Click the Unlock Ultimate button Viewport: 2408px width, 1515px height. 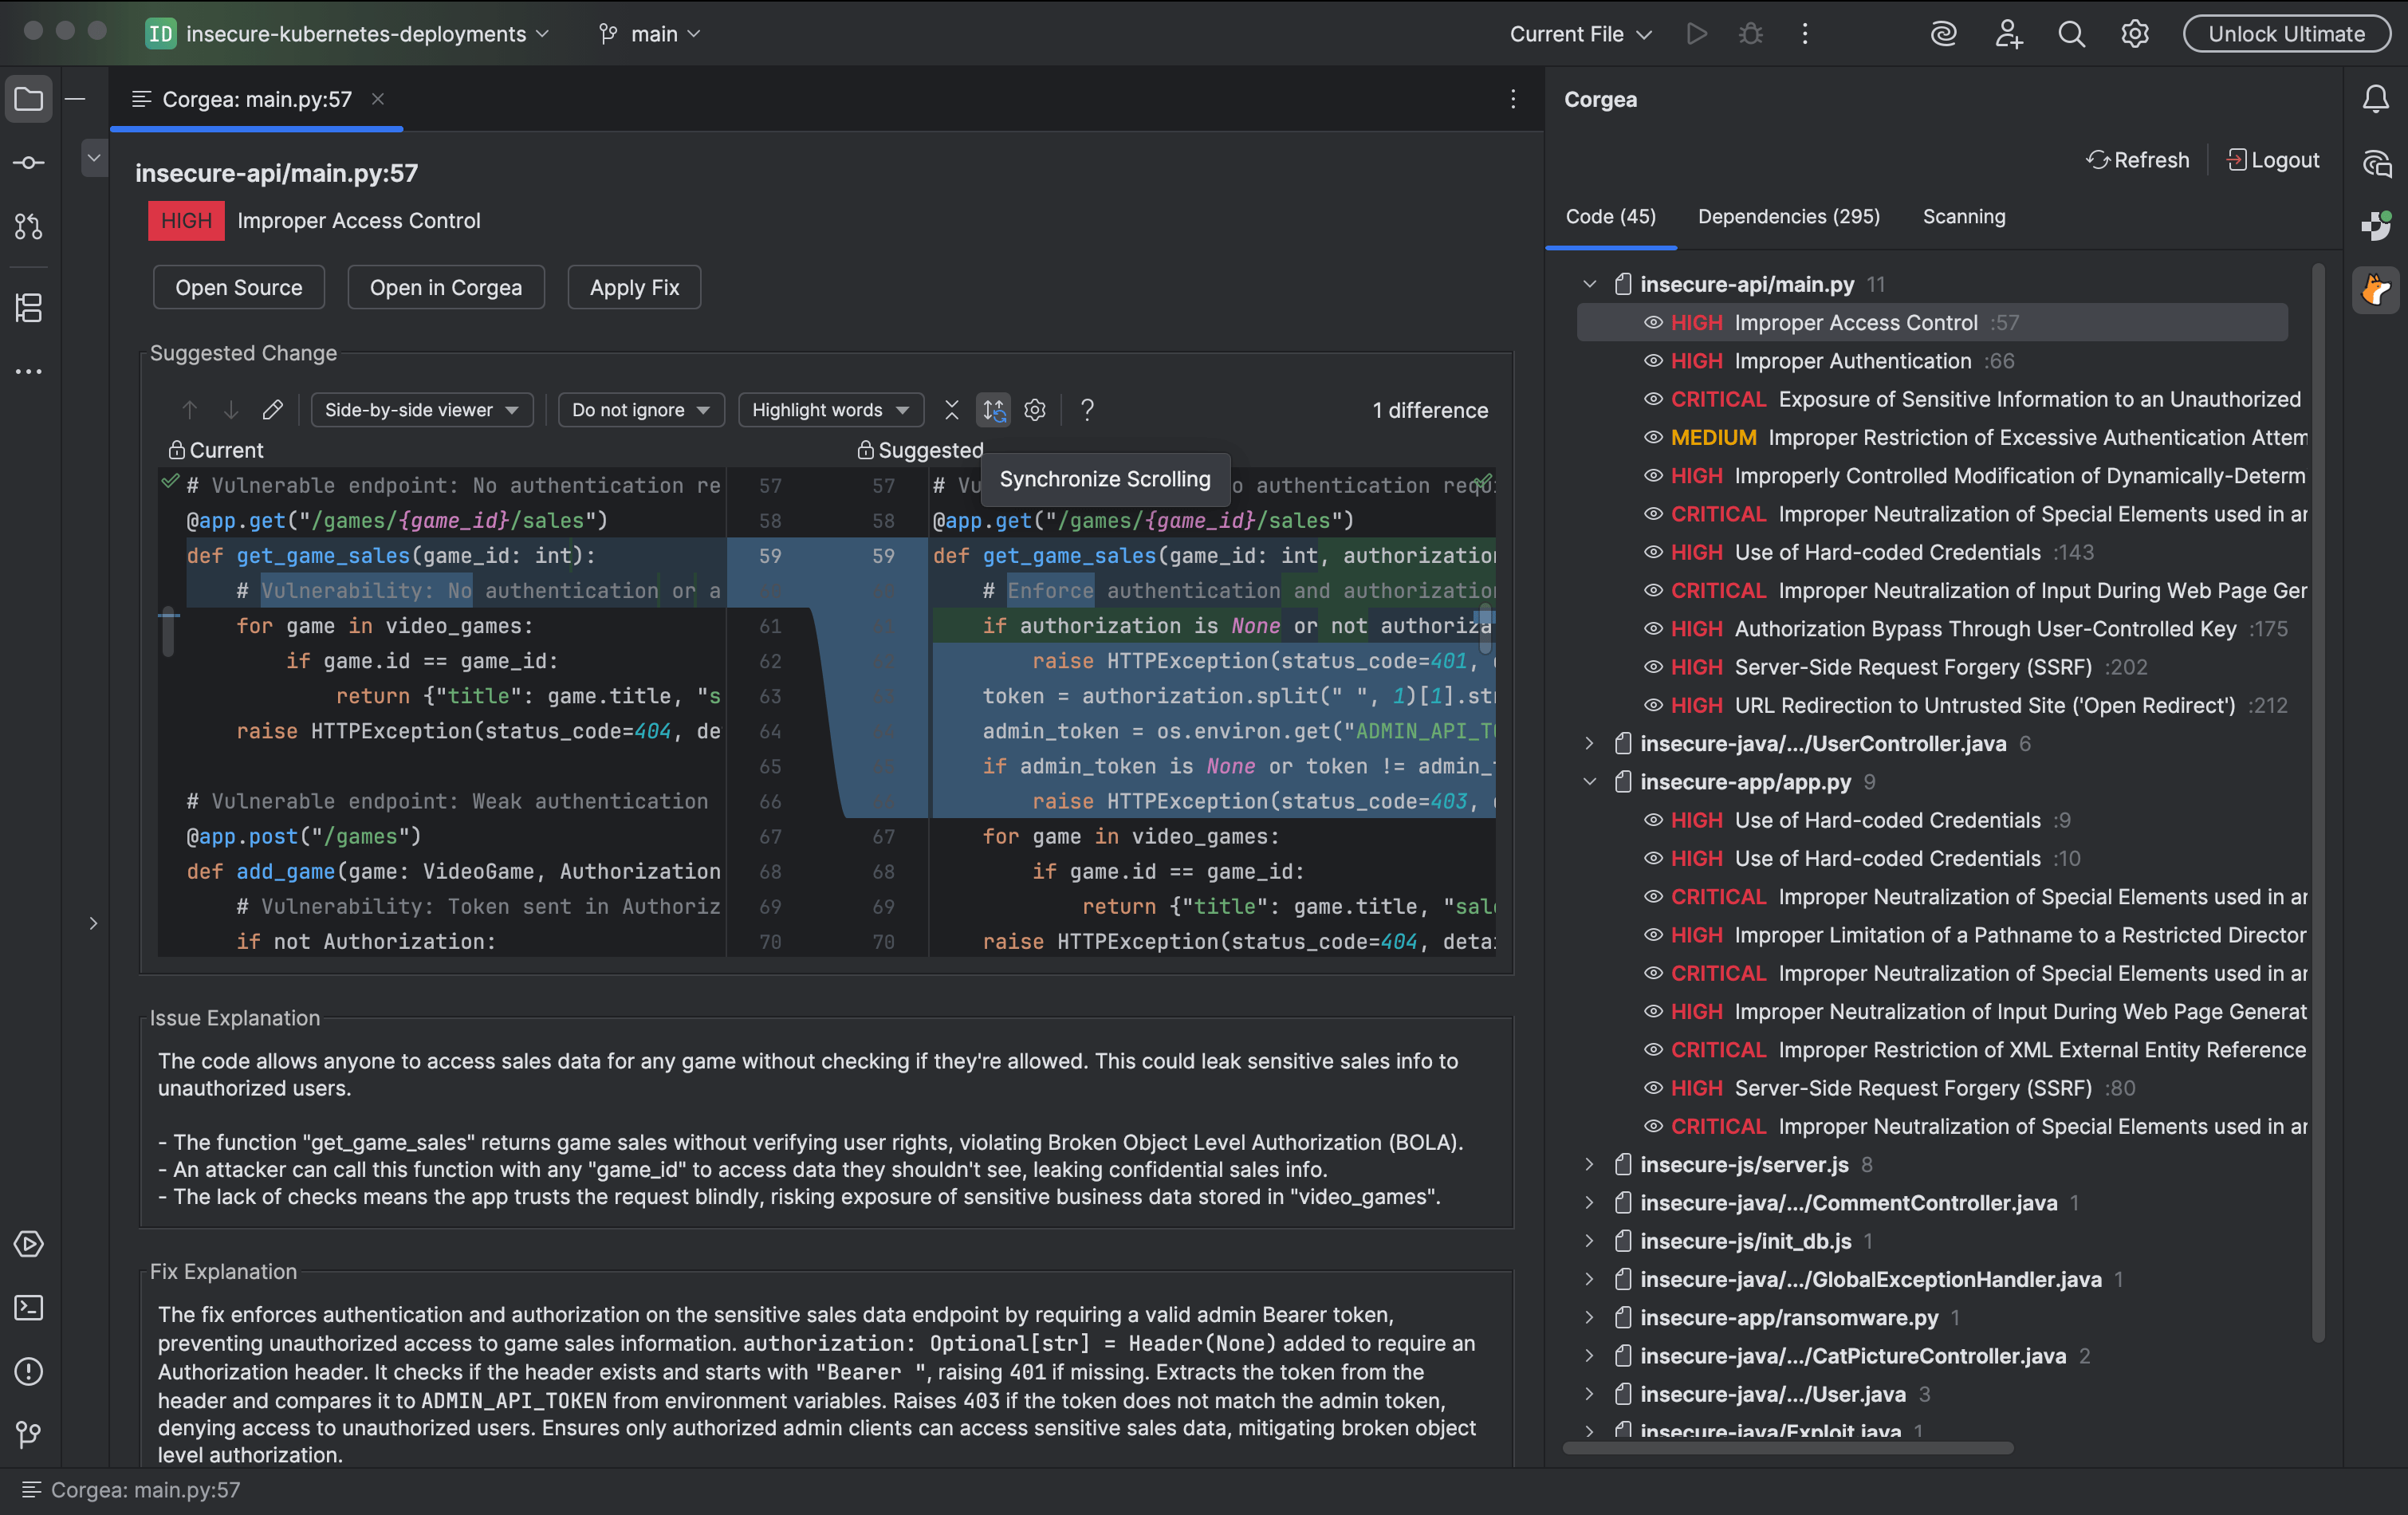pos(2286,34)
